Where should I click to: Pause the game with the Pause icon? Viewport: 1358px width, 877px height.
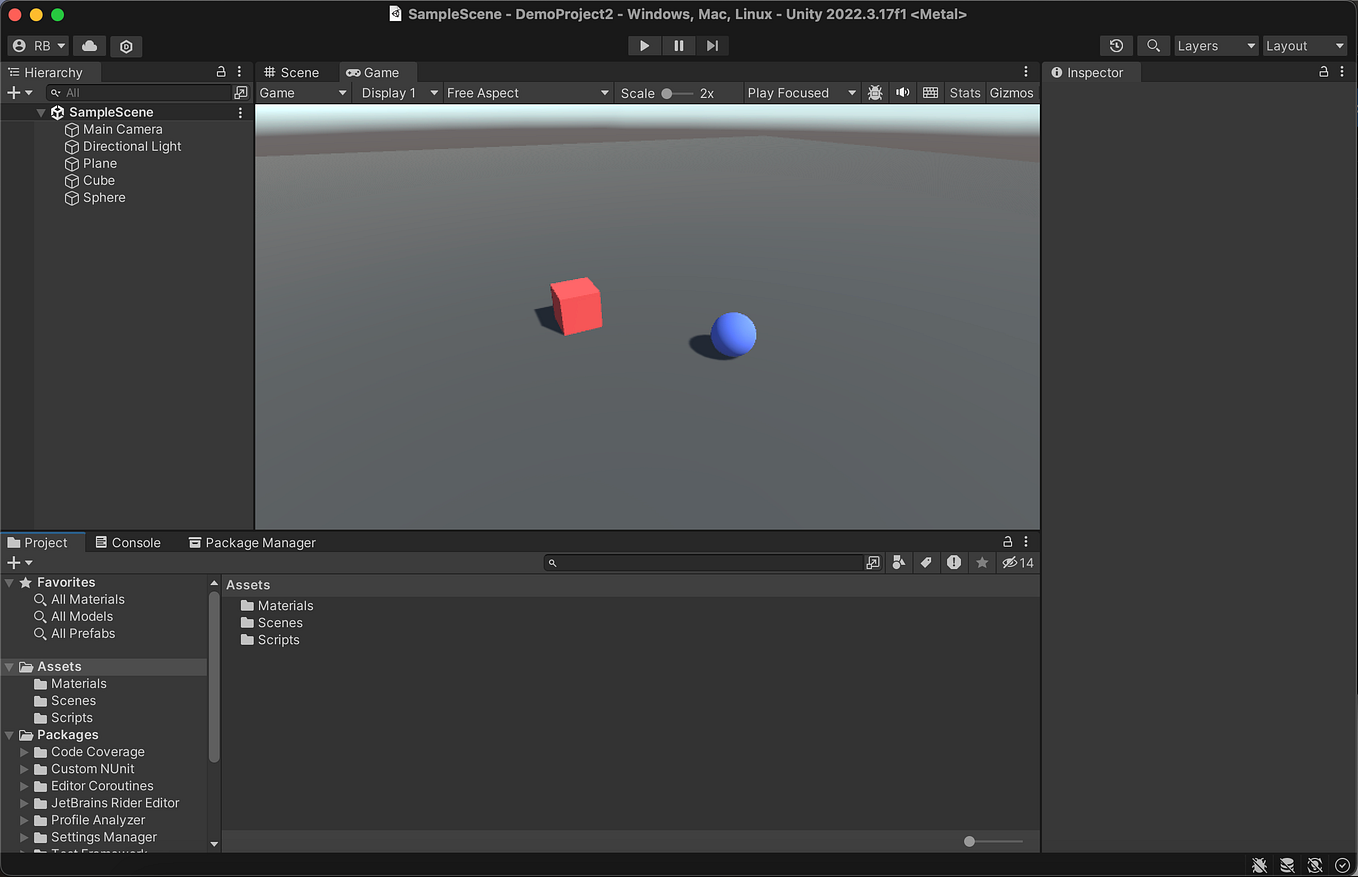678,45
